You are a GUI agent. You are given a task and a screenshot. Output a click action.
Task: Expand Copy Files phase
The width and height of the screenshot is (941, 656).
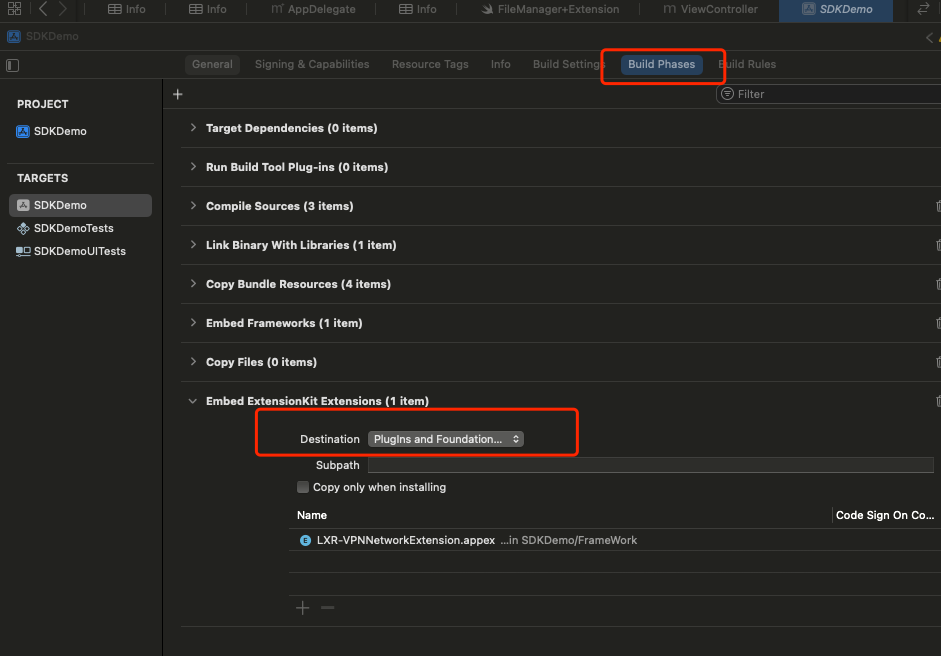pos(193,362)
